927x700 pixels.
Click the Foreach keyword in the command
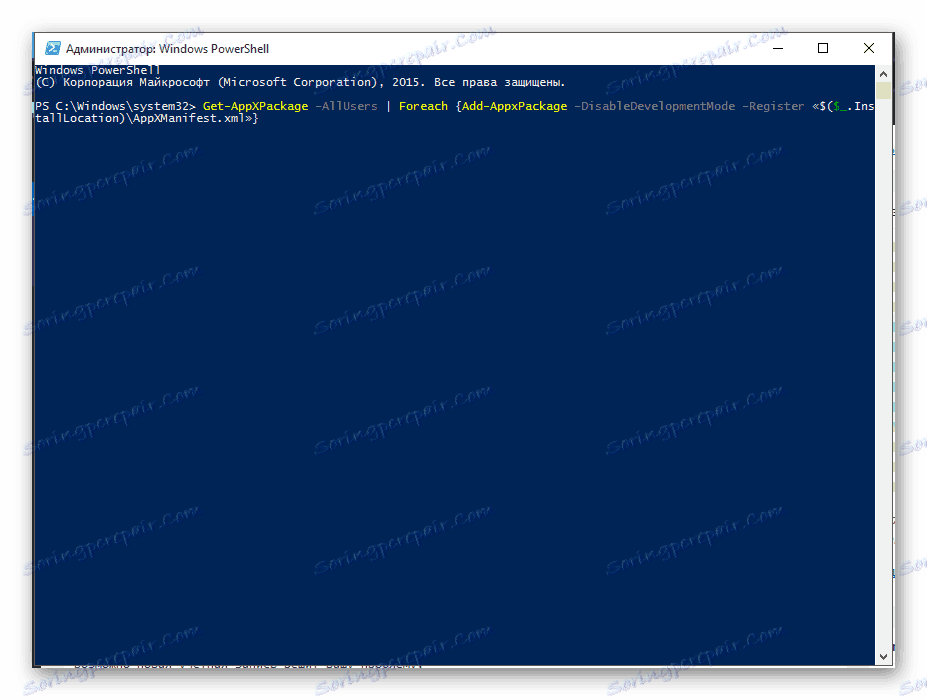click(423, 106)
